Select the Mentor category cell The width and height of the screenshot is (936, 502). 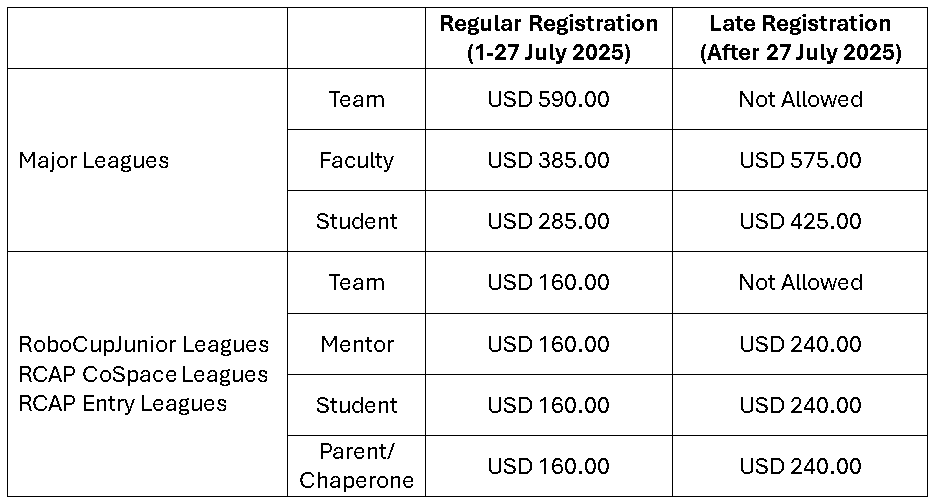click(356, 344)
